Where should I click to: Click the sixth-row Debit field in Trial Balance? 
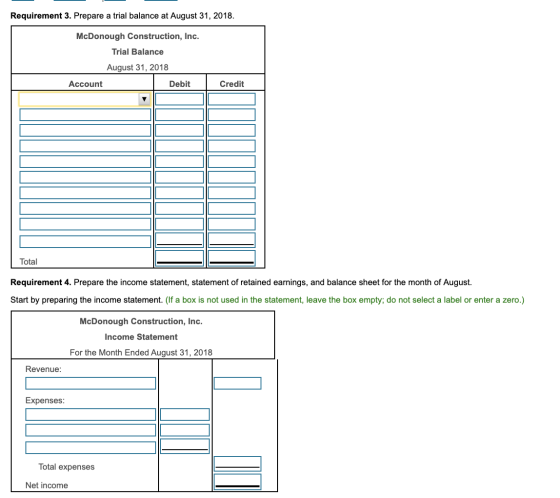pos(180,177)
